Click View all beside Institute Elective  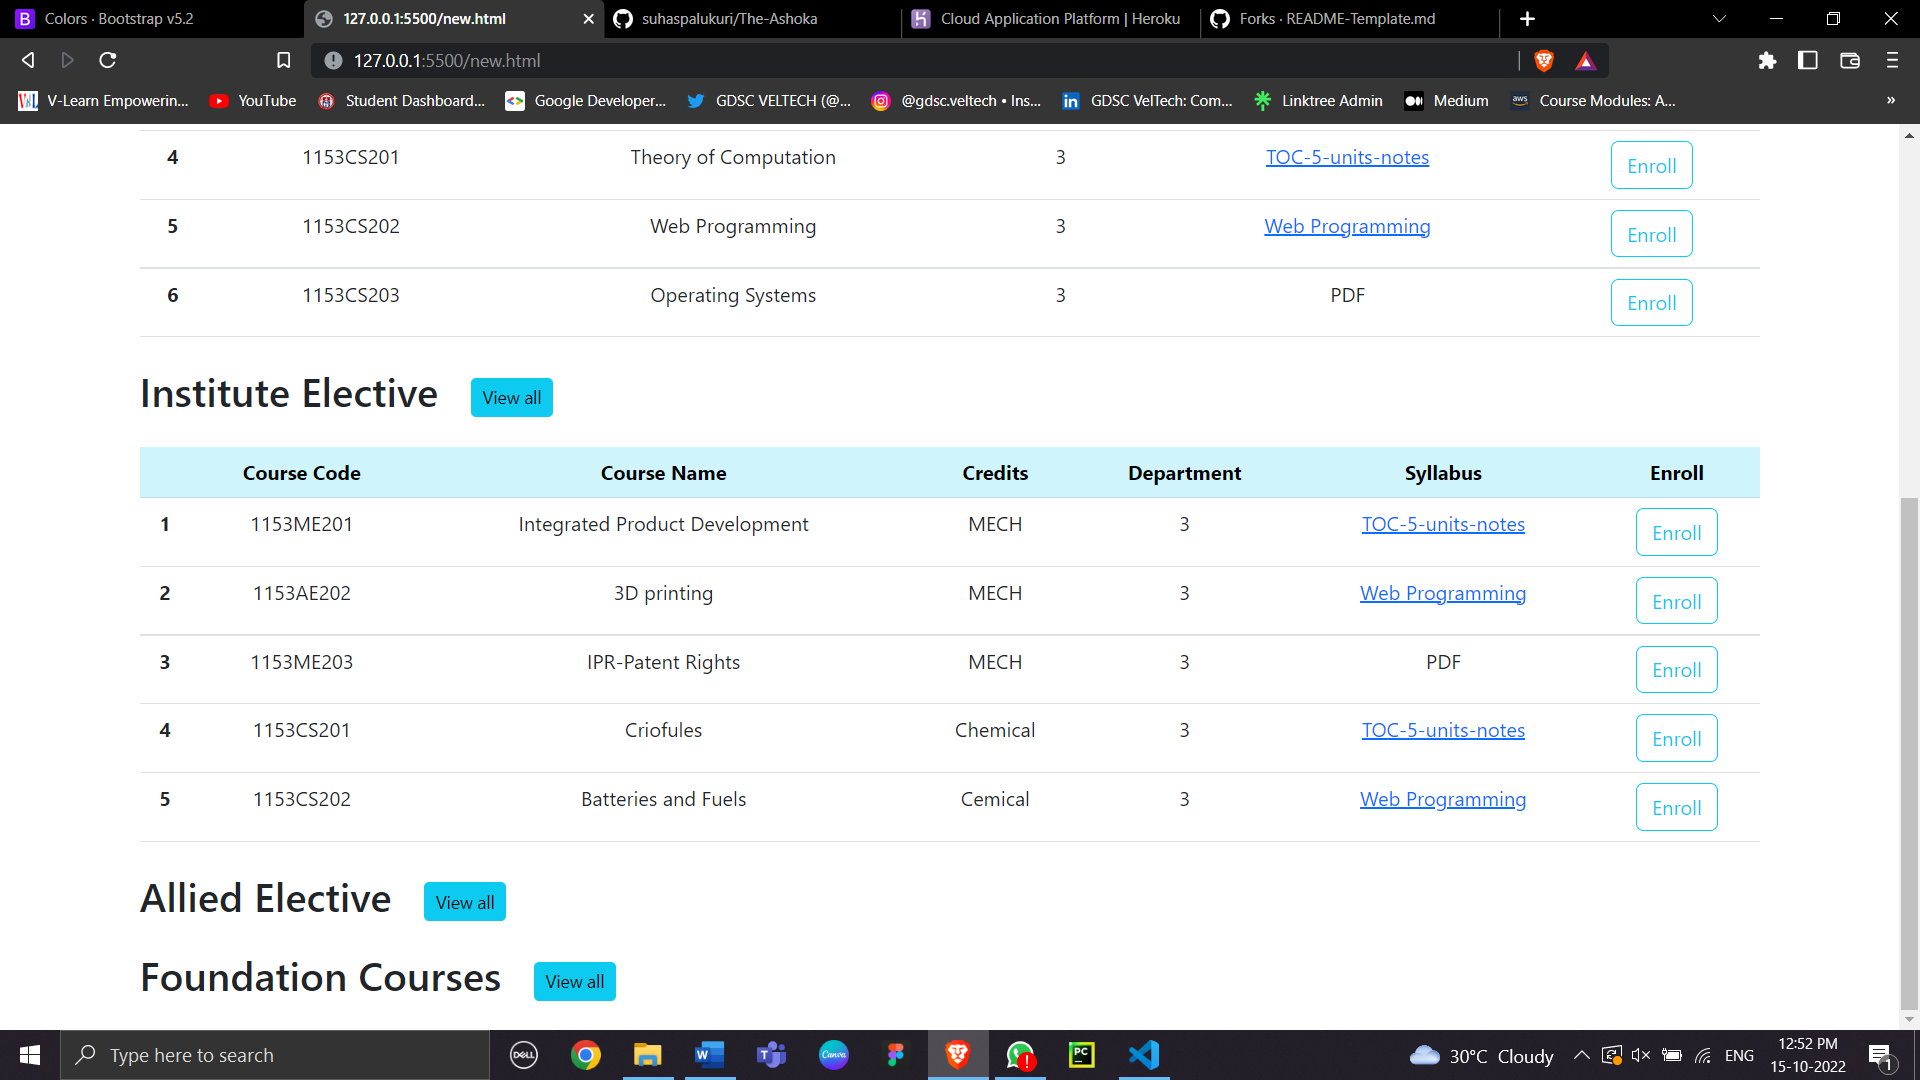[x=511, y=397]
